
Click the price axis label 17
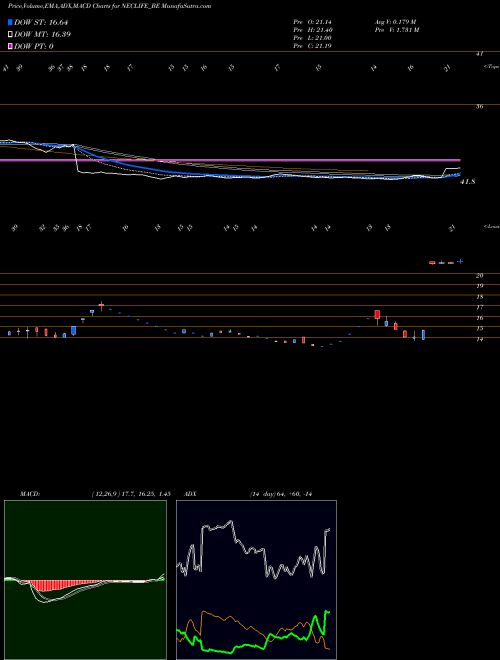point(479,307)
